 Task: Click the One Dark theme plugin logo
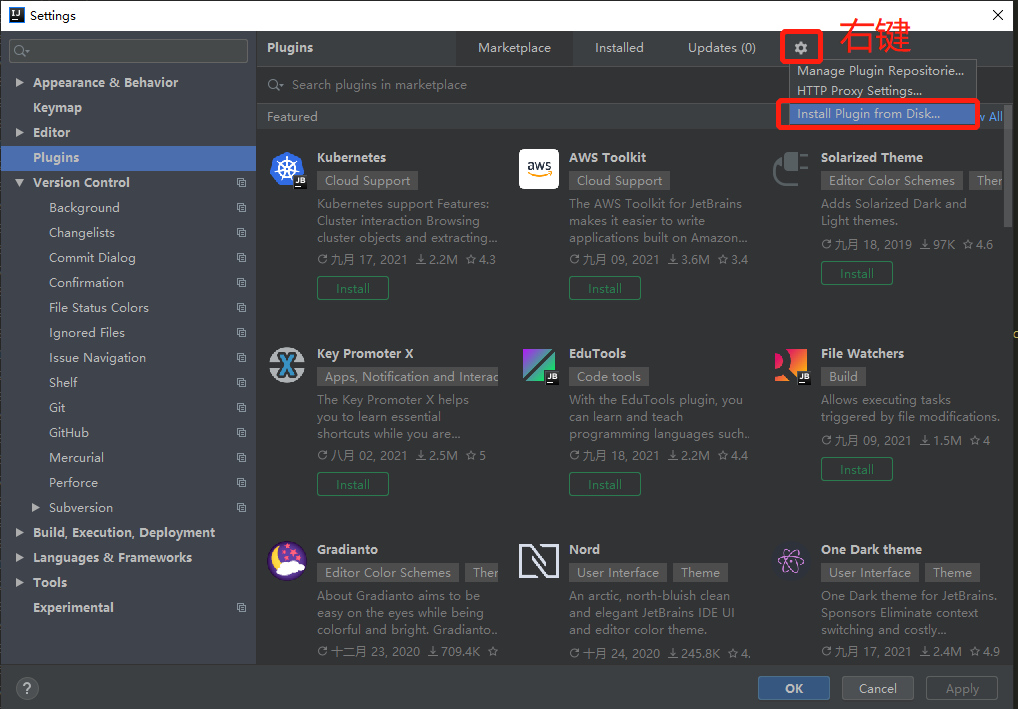pyautogui.click(x=791, y=561)
